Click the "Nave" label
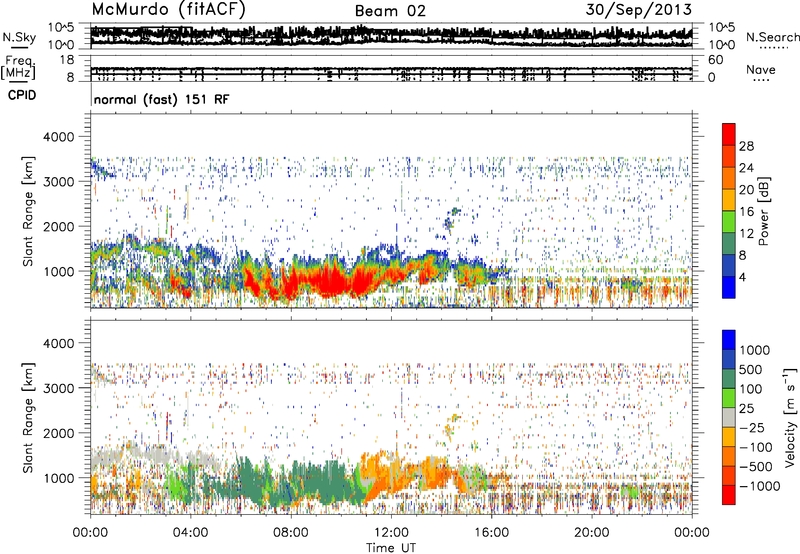 pyautogui.click(x=760, y=69)
